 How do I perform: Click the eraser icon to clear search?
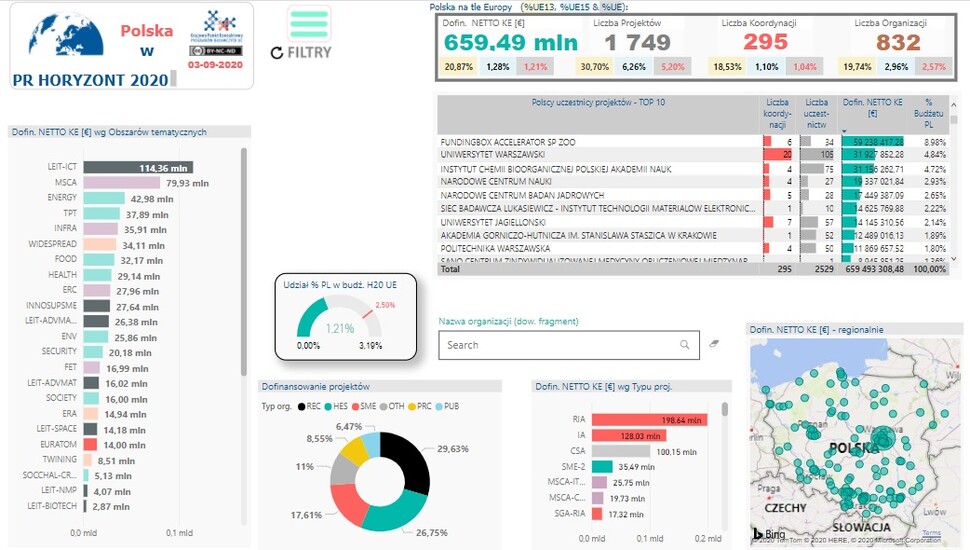[x=714, y=344]
